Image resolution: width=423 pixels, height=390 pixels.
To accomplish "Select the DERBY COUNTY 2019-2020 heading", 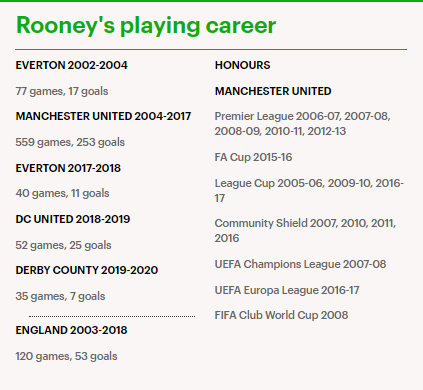I will click(87, 270).
